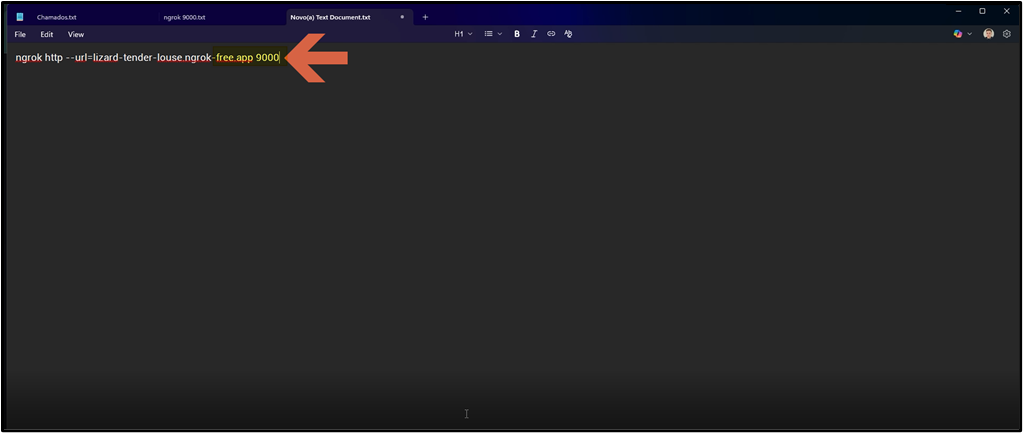This screenshot has height=433, width=1023.
Task: Open the list formatting dropdown
Action: [x=493, y=34]
